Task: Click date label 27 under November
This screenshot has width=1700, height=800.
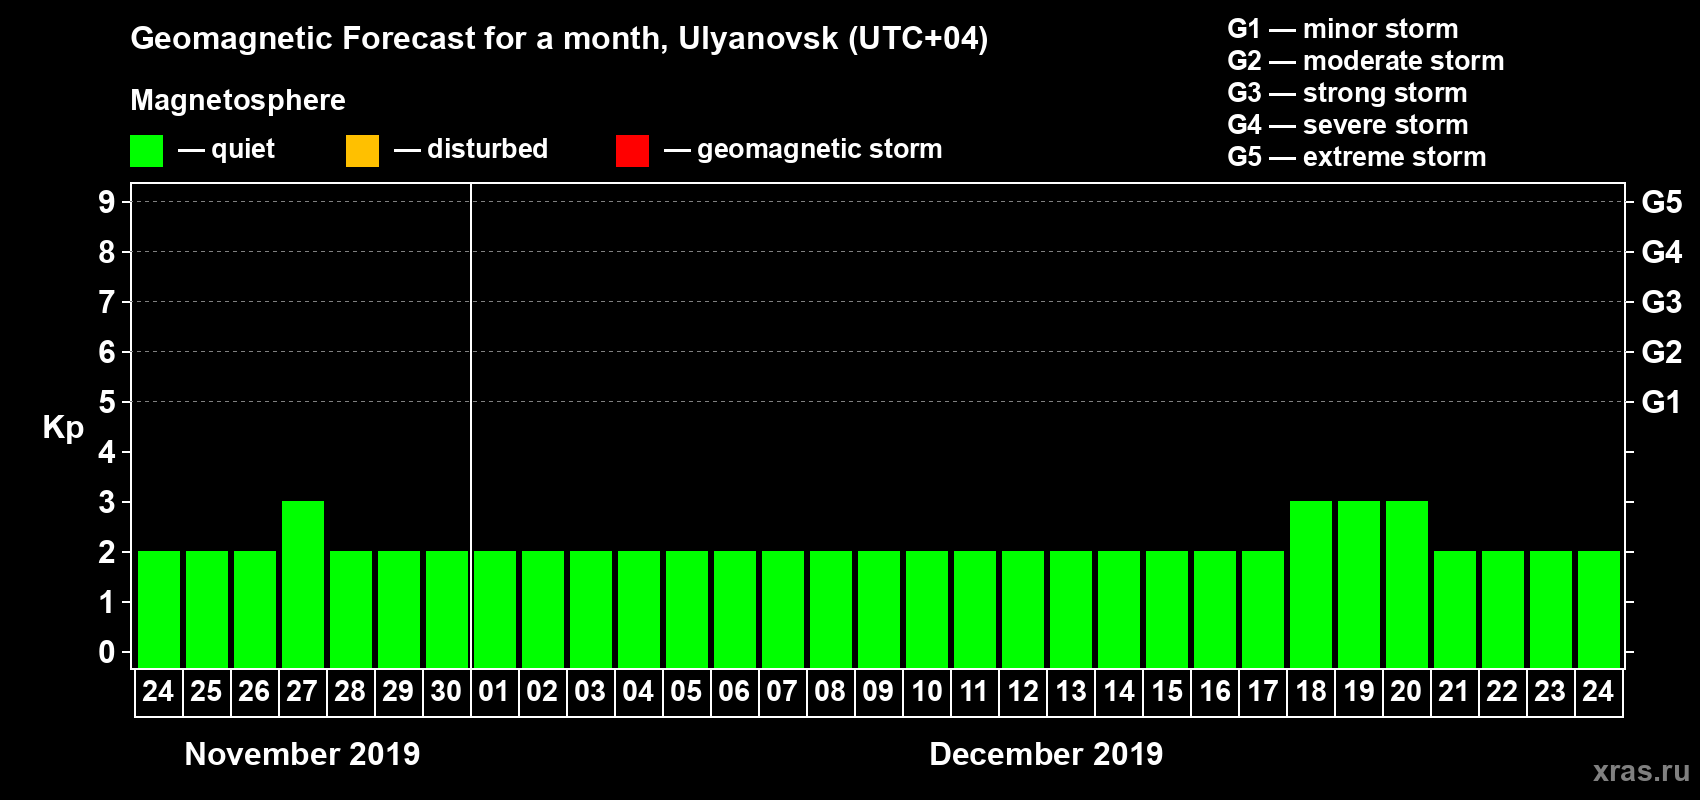Action: (x=302, y=691)
